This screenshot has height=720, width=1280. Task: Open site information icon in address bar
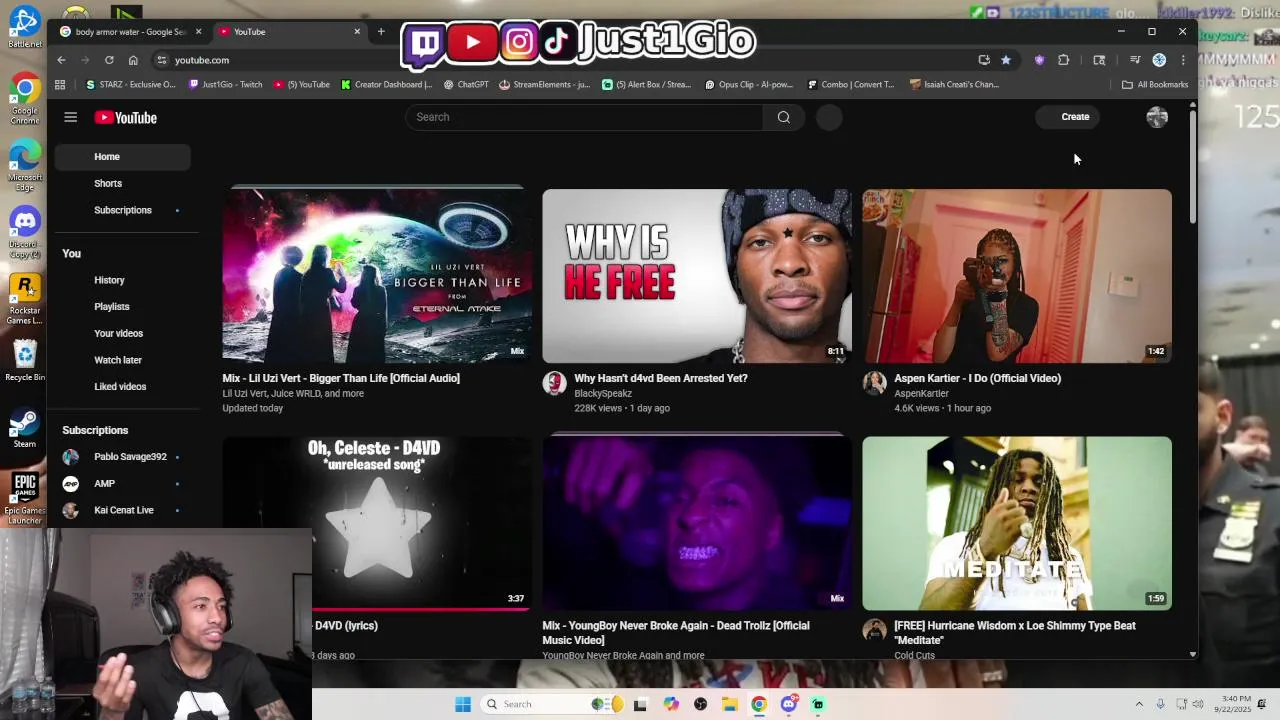tap(162, 60)
